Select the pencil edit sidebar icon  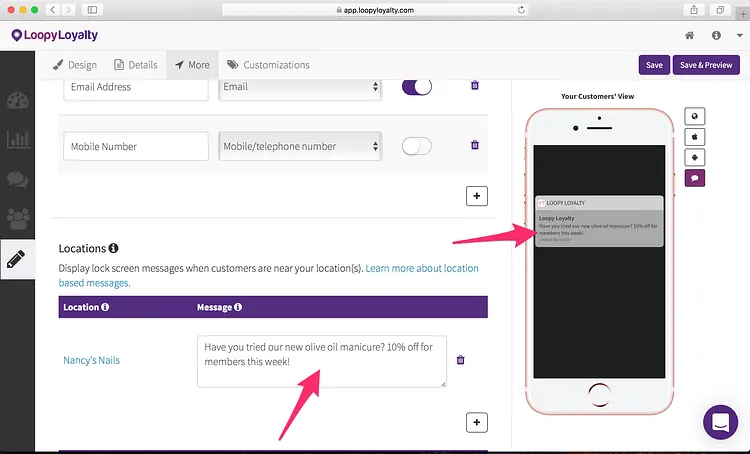point(16,259)
